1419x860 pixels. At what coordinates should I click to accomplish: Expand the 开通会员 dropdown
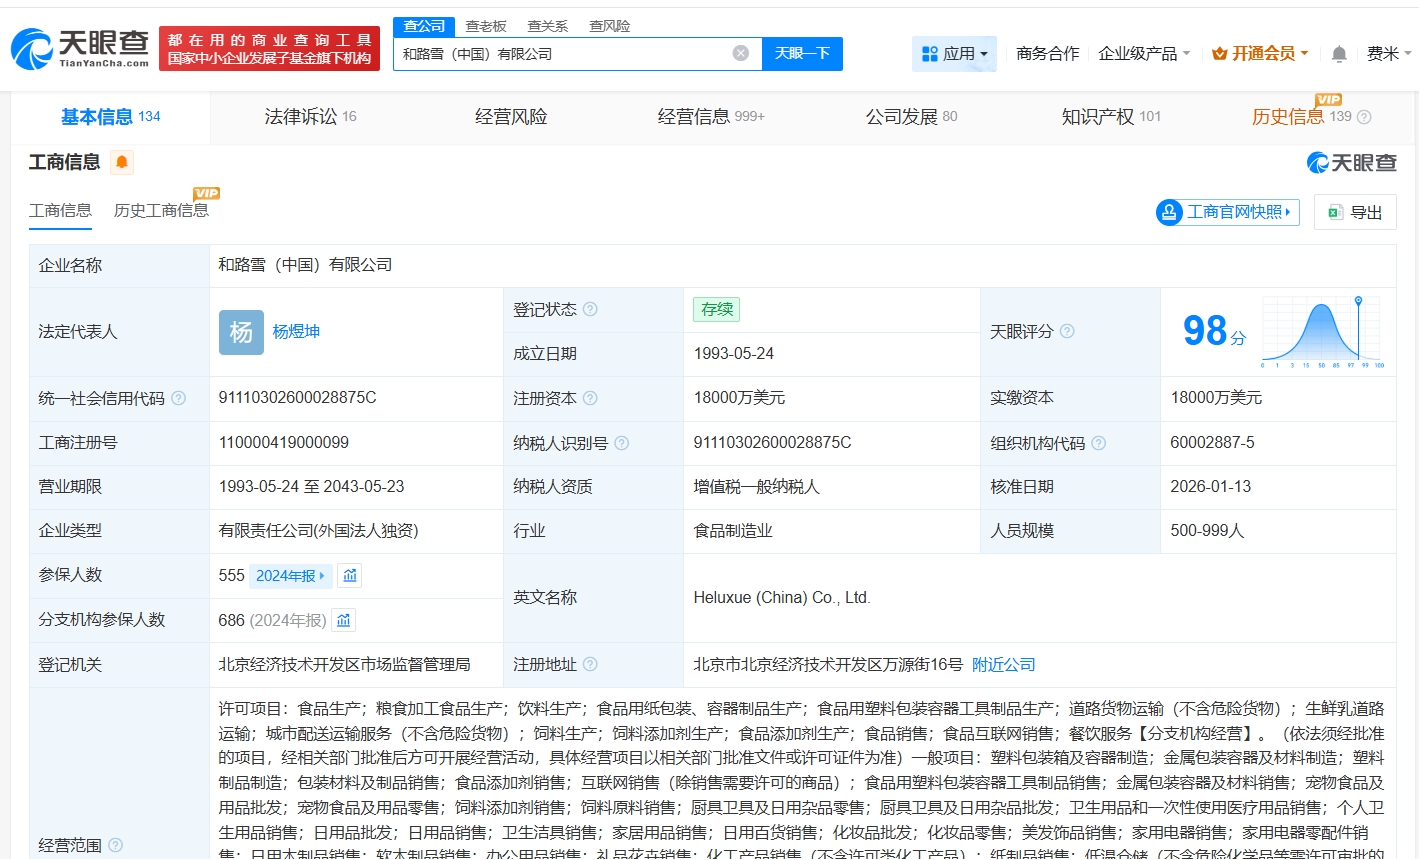[x=1260, y=54]
